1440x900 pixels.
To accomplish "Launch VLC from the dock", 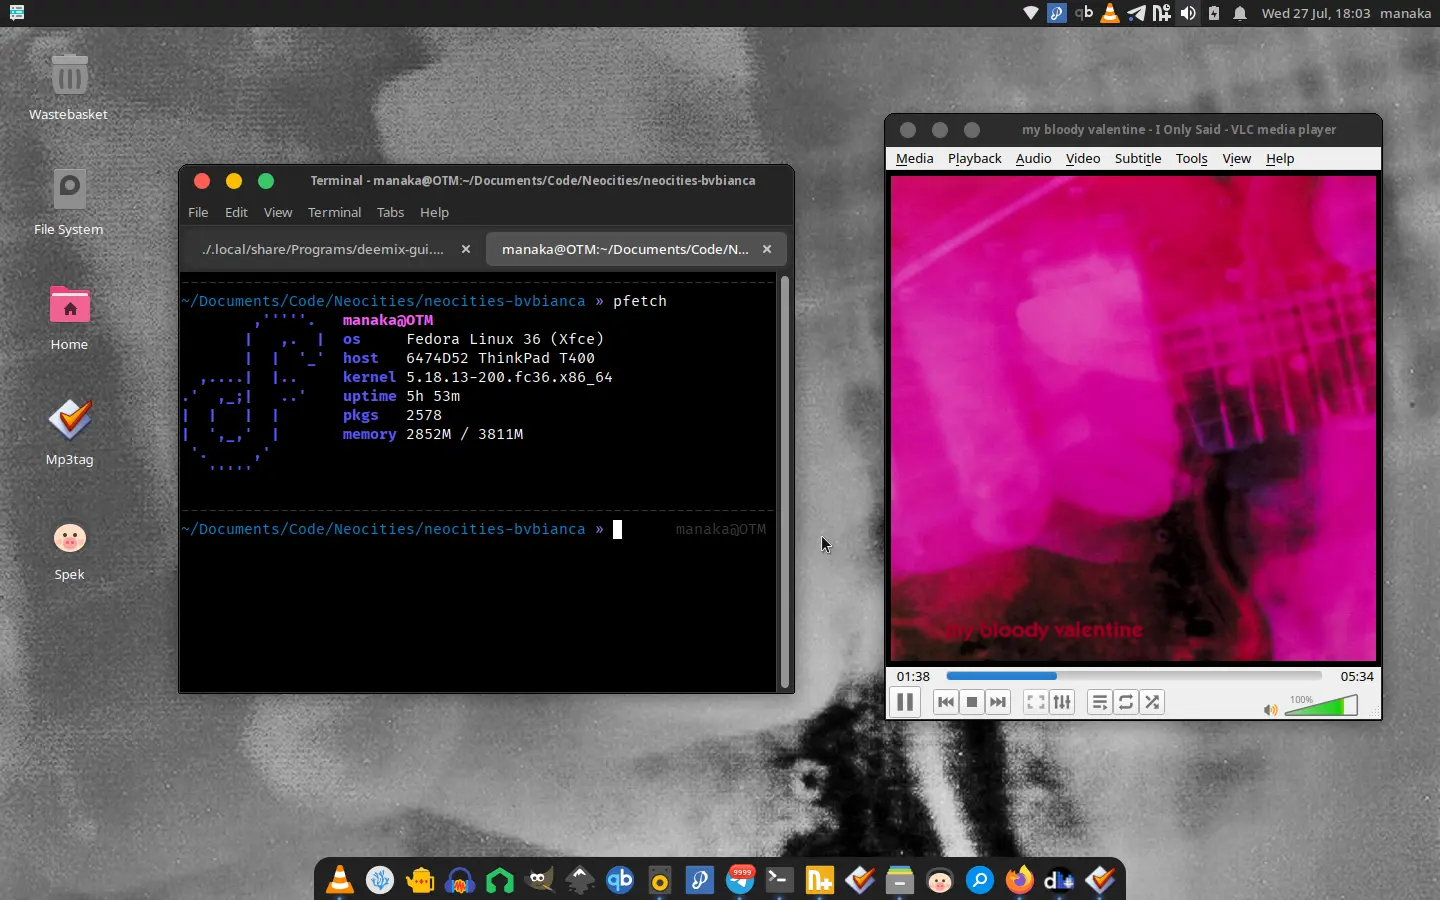I will tap(340, 880).
